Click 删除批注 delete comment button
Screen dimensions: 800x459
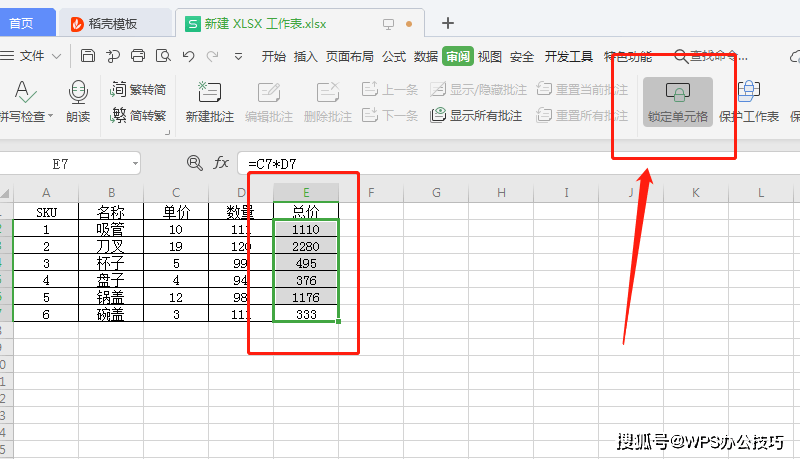[x=328, y=102]
